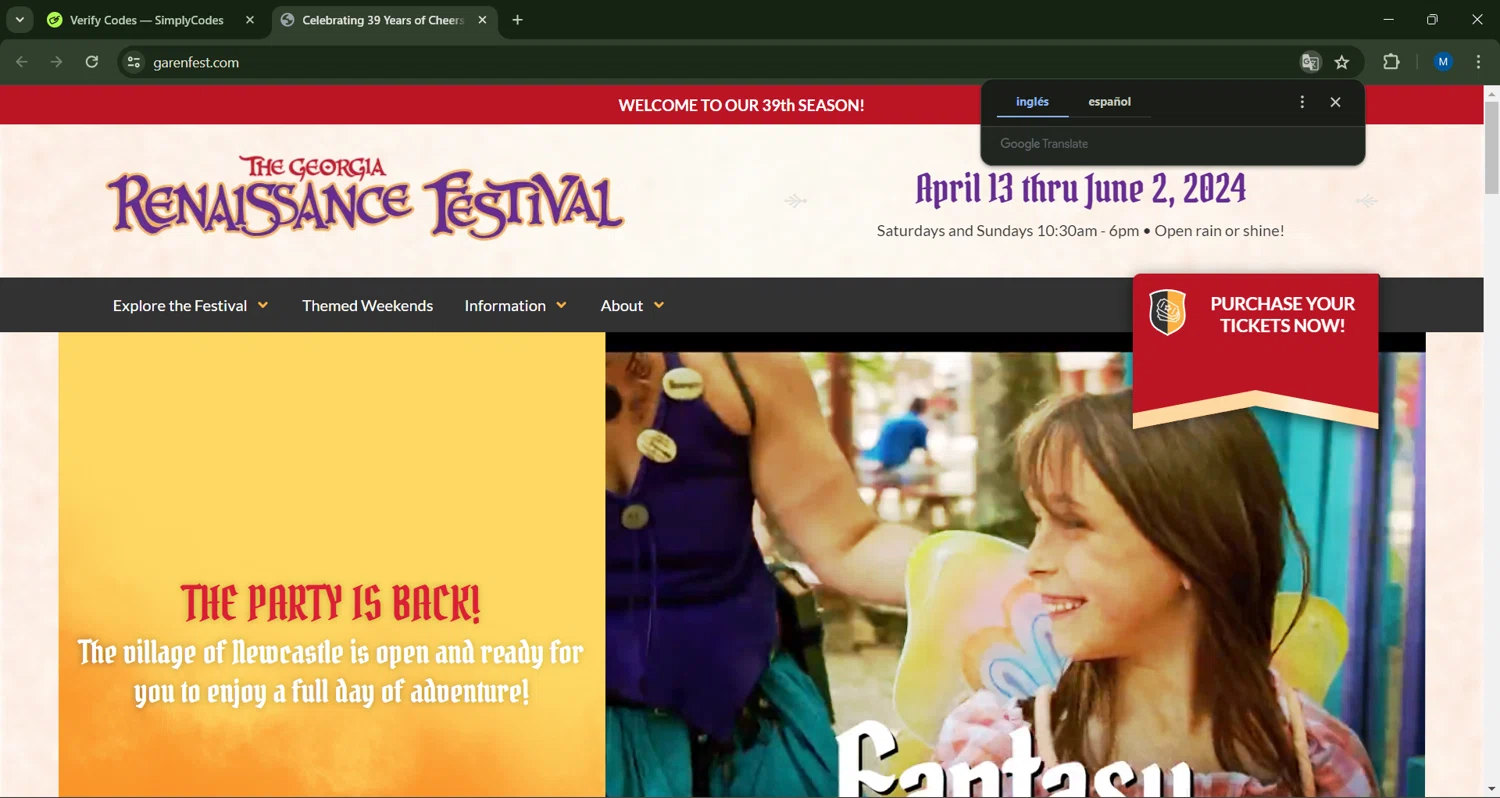Go back to the previous page

[22, 62]
